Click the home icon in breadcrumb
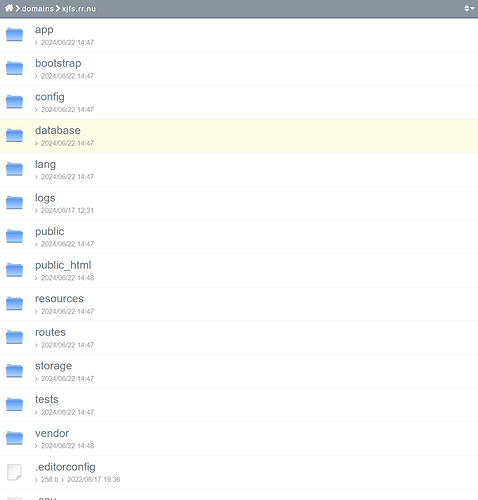The width and height of the screenshot is (478, 500). coord(9,8)
